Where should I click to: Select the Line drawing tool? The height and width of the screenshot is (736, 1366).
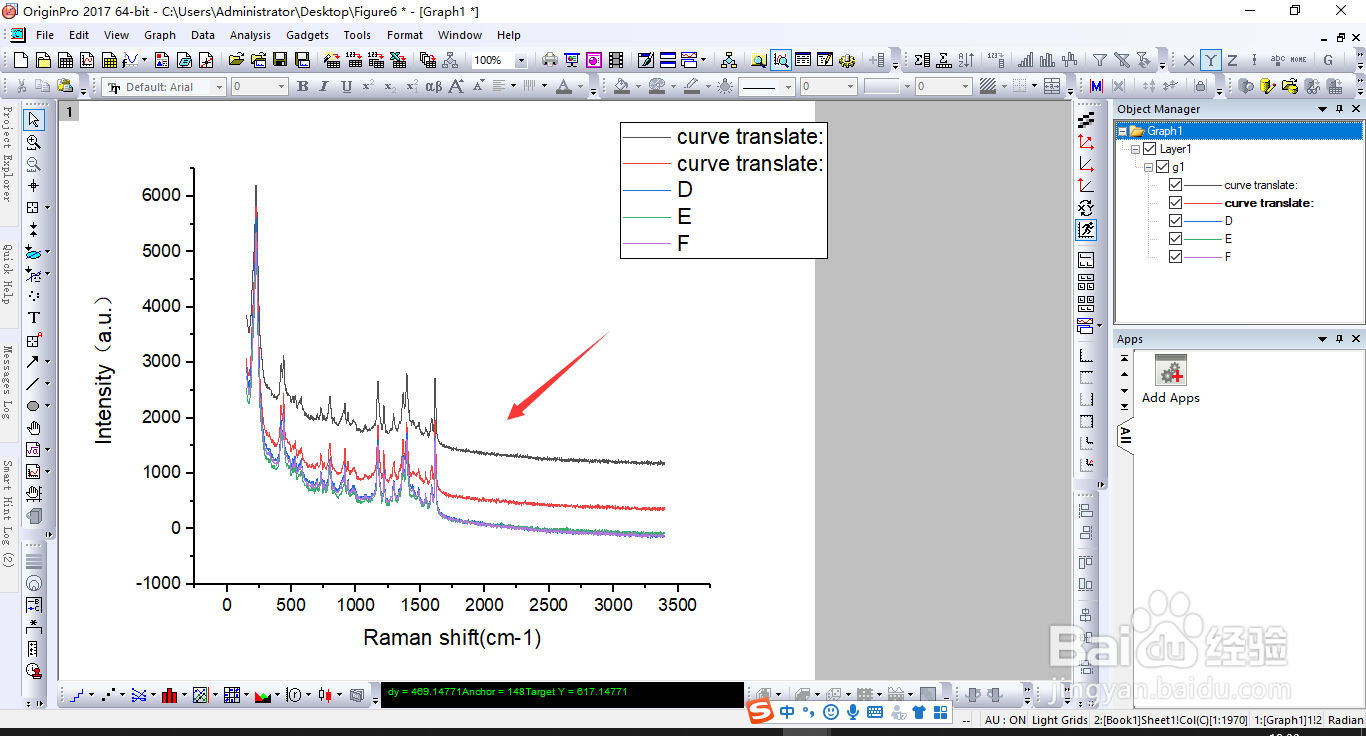[x=34, y=383]
